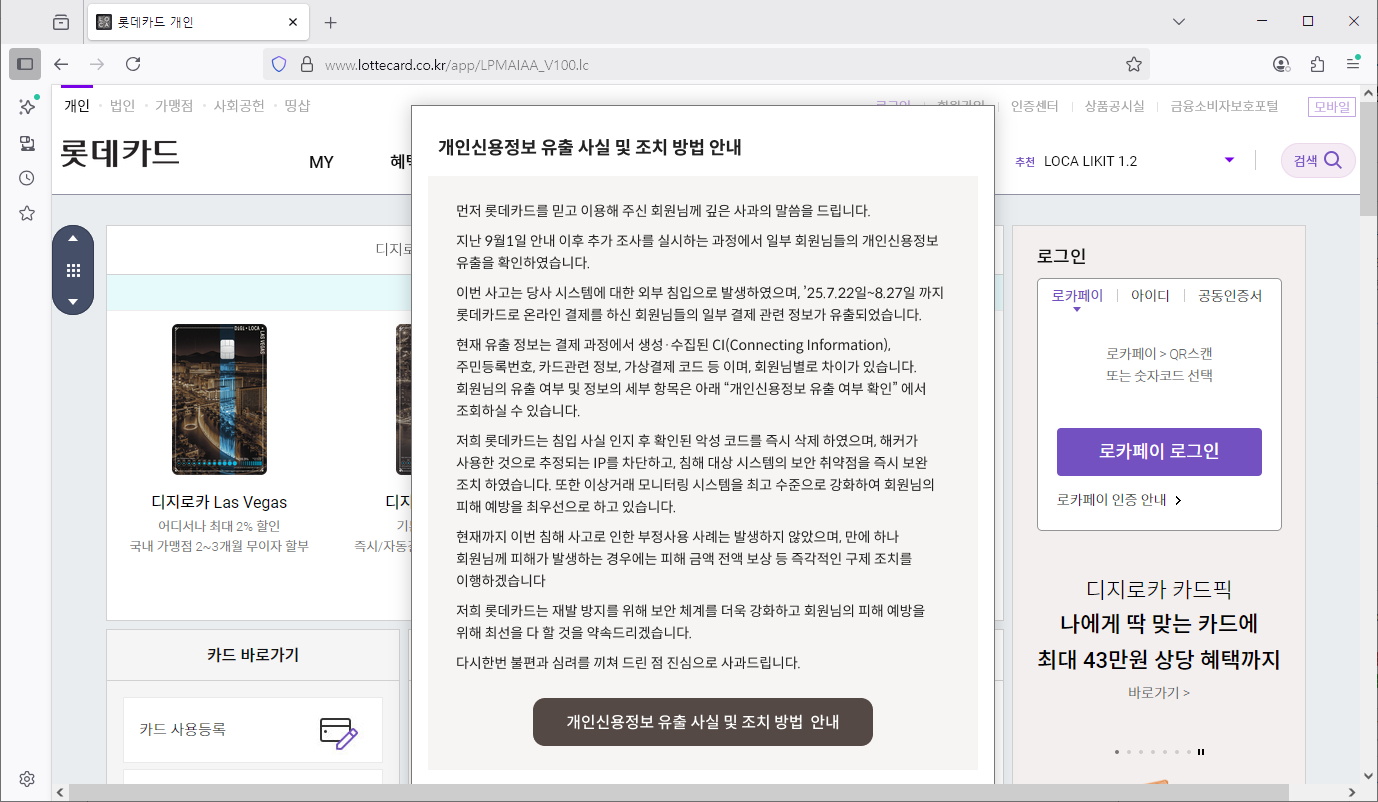Image resolution: width=1378 pixels, height=802 pixels.
Task: Open sidebar bookmarks star icon
Action: tap(27, 213)
